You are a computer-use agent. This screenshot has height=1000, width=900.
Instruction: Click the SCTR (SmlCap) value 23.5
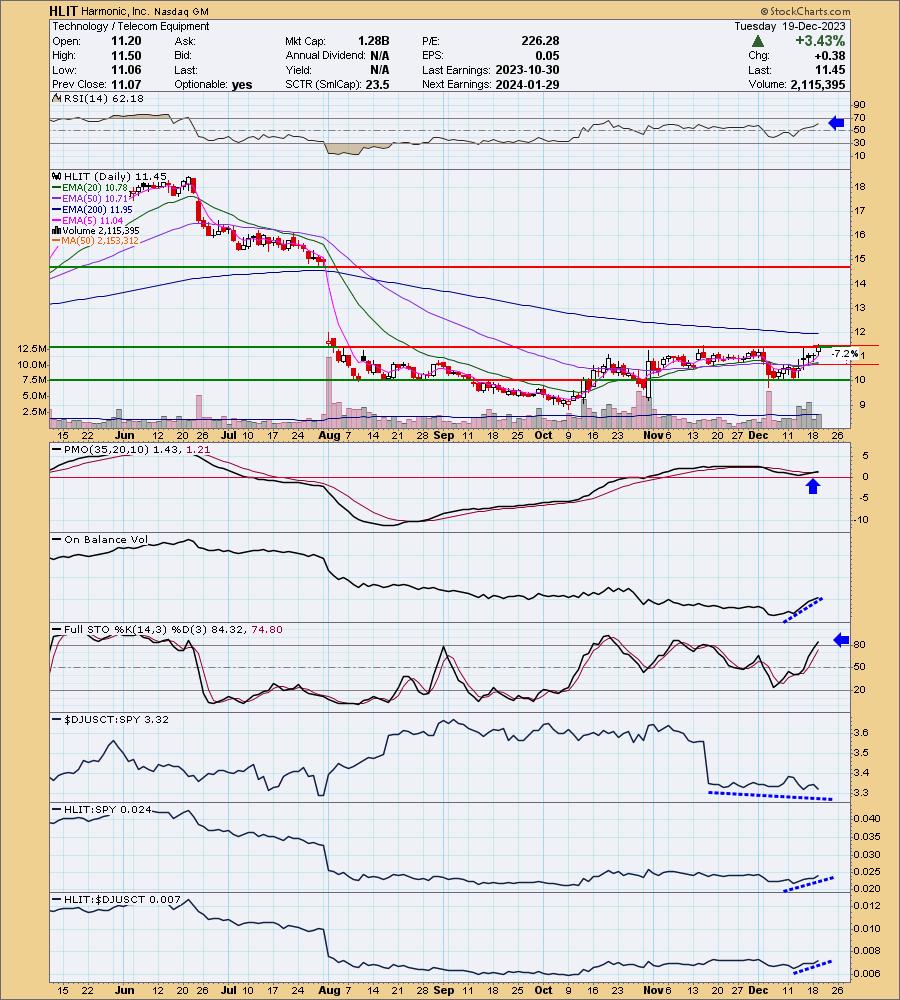[378, 84]
